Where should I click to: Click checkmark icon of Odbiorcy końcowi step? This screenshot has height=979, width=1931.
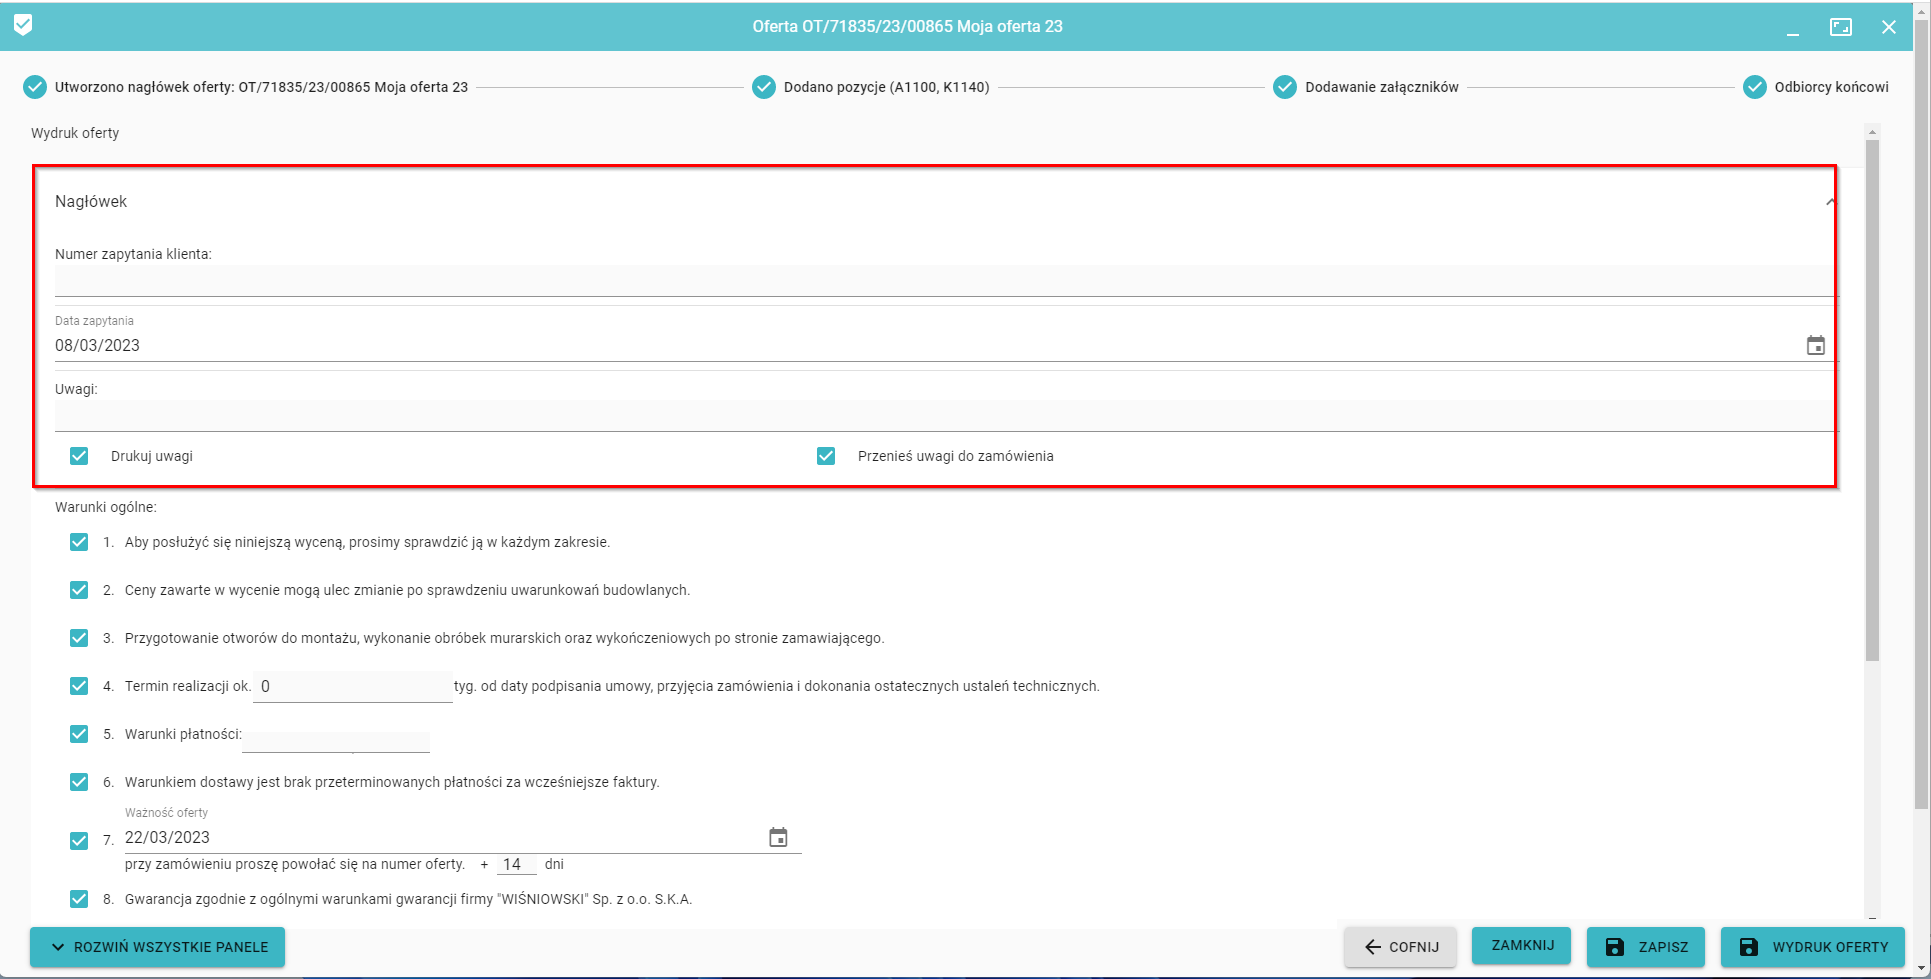coord(1754,87)
